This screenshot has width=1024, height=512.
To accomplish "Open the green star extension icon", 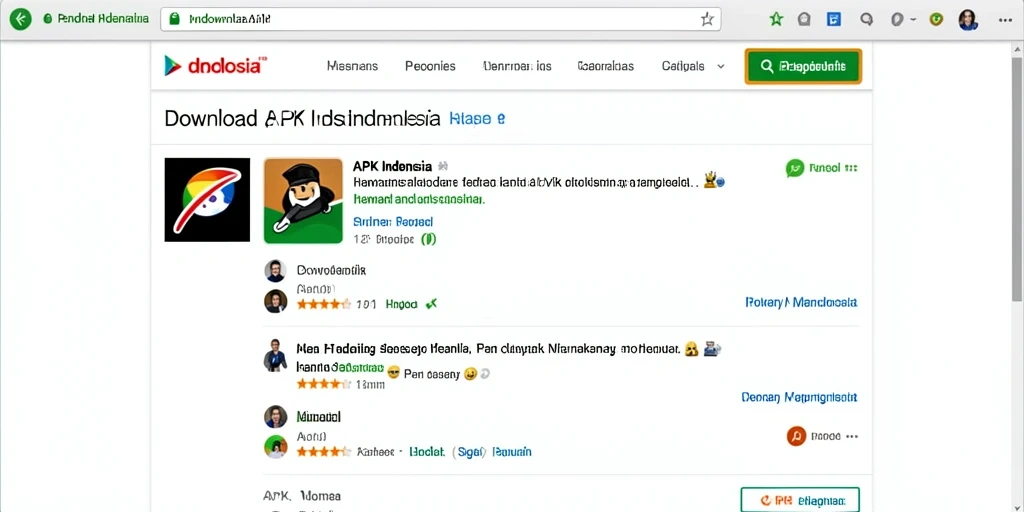I will (776, 20).
